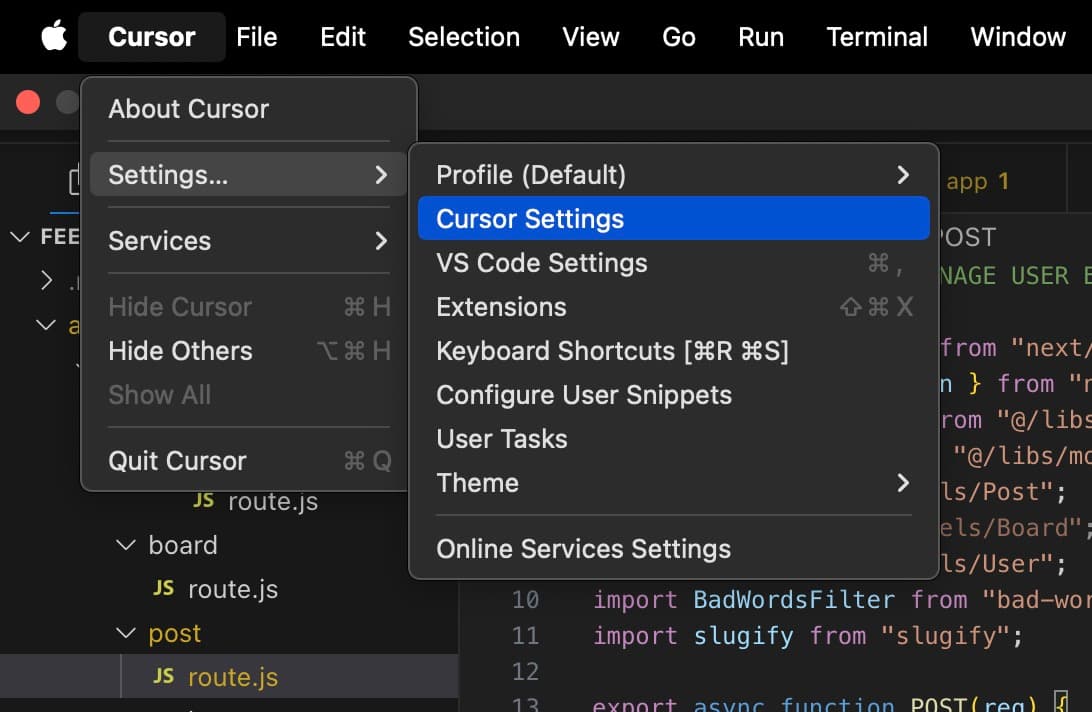Collapse the post folder
This screenshot has width=1092, height=712.
[125, 633]
